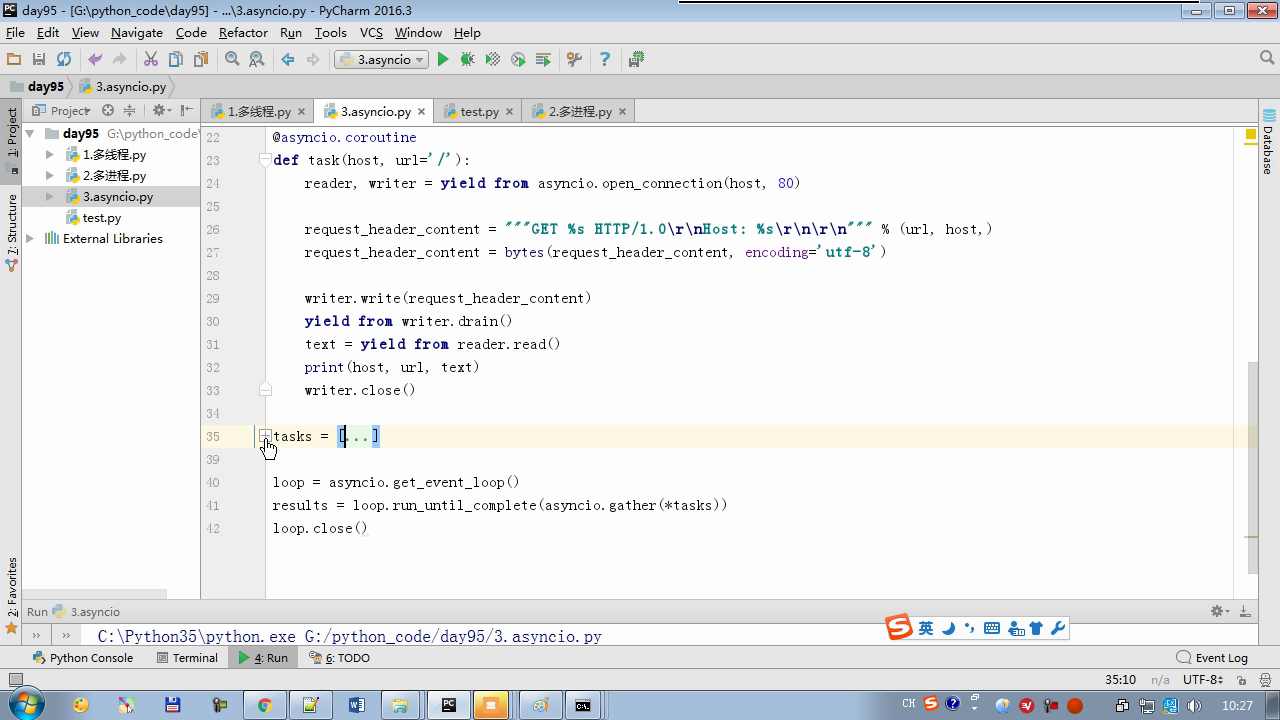Open the Terminal tool window
This screenshot has height=720, width=1280.
[187, 658]
